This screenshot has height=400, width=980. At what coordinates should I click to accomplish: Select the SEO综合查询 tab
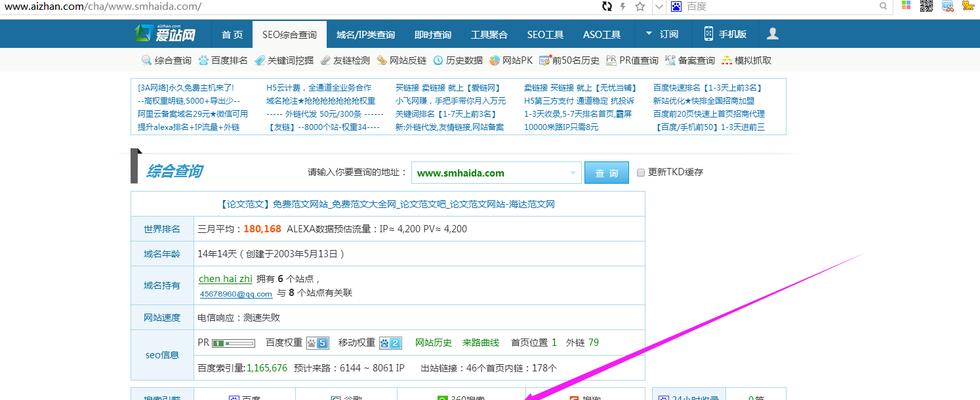click(x=289, y=34)
